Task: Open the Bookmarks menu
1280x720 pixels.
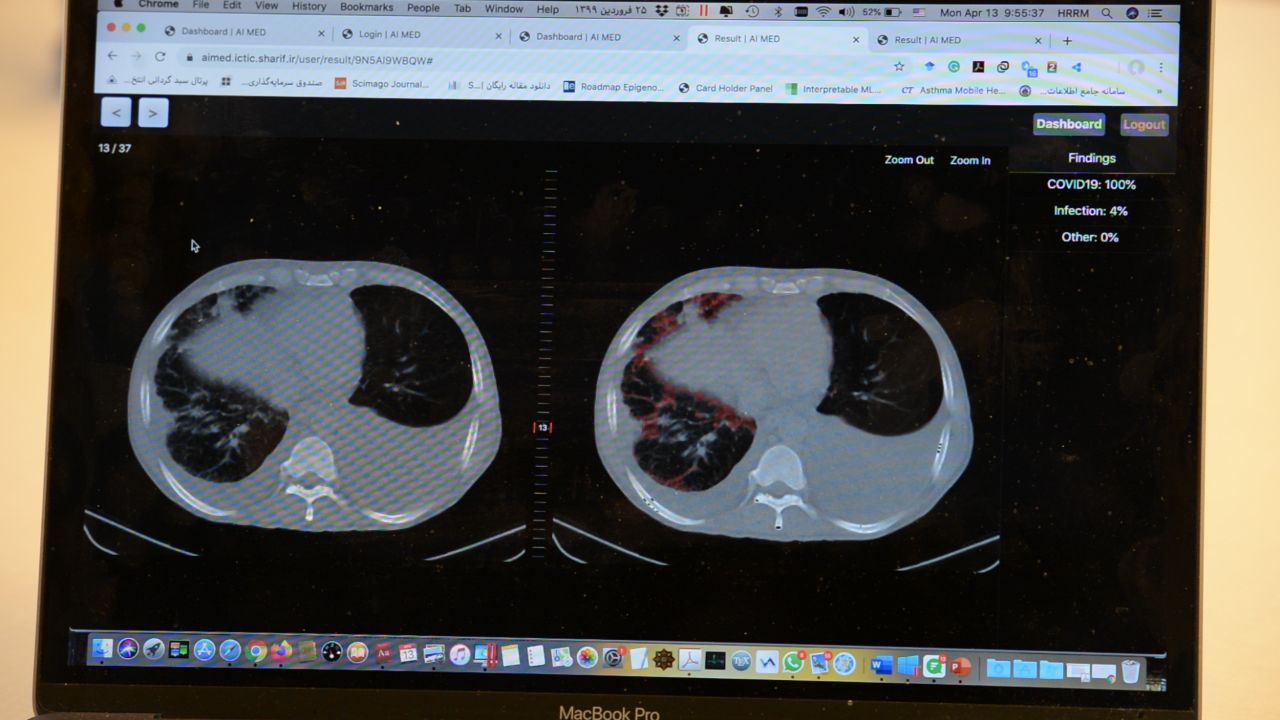Action: coord(366,7)
